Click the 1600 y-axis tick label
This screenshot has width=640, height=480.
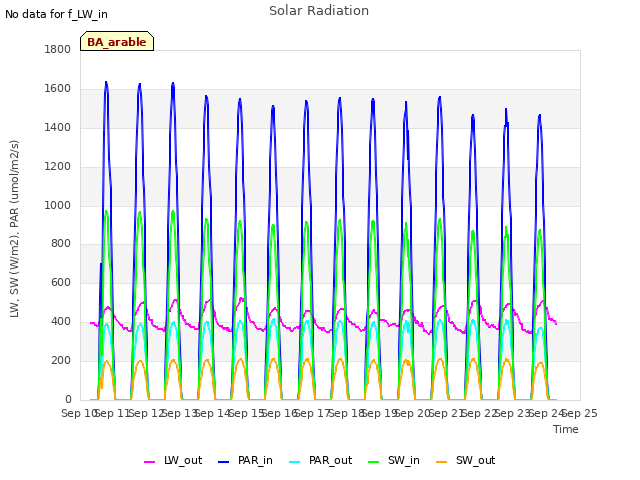pos(58,89)
